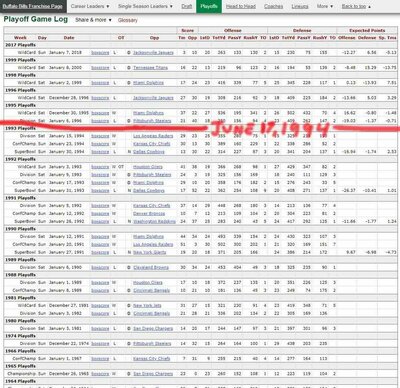This screenshot has width=400, height=388.
Task: Switch to the Coaches tab
Action: click(x=273, y=6)
